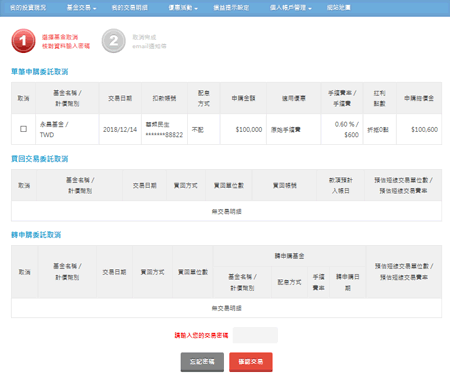Click the $100,600 total deduction amount cell

click(419, 129)
